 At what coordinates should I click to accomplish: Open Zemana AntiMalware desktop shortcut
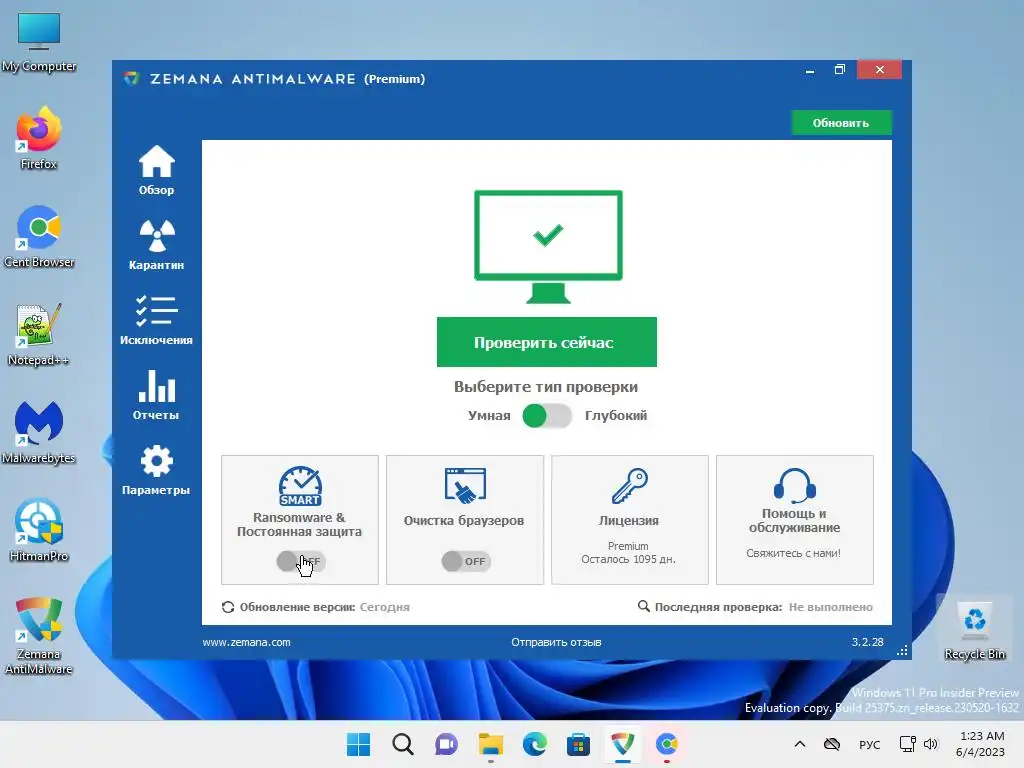(39, 635)
